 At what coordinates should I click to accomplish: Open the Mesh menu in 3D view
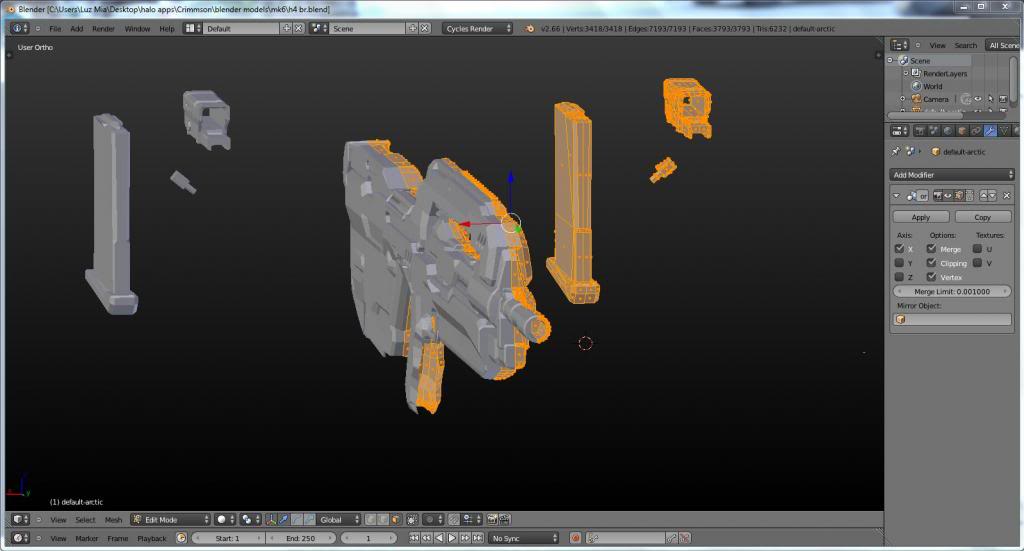[113, 520]
